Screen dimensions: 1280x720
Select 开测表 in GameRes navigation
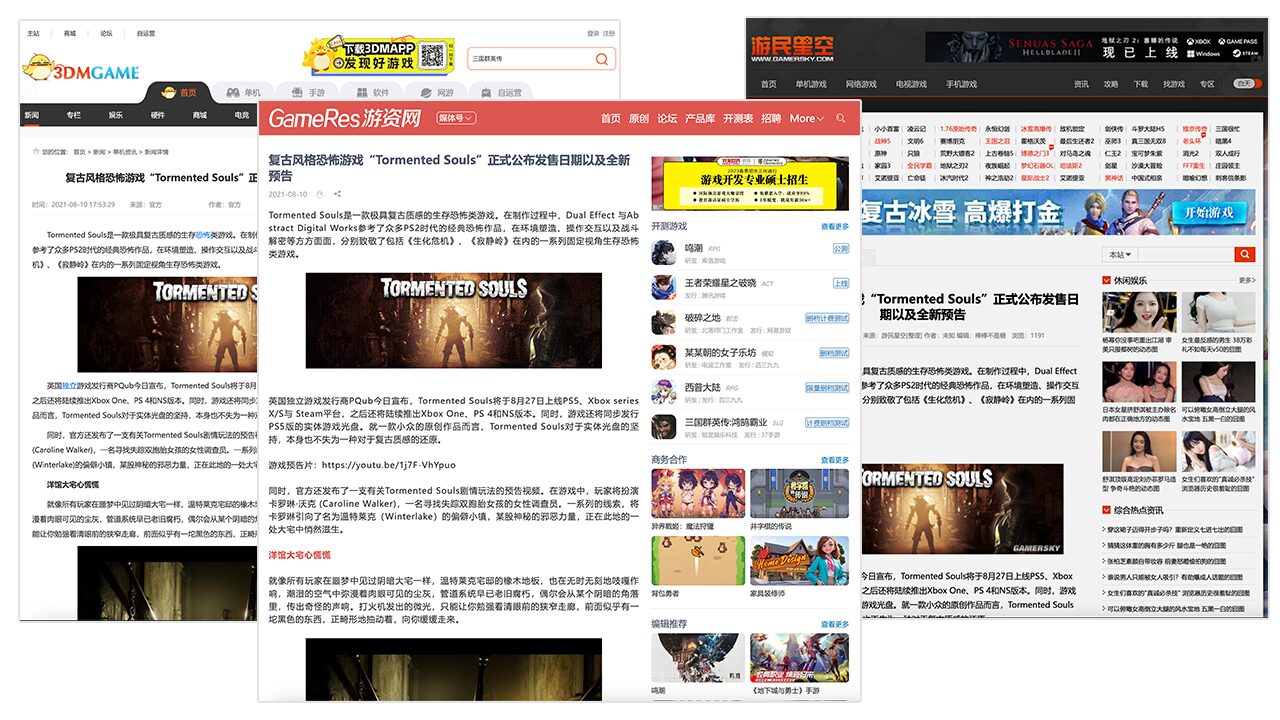[x=737, y=118]
